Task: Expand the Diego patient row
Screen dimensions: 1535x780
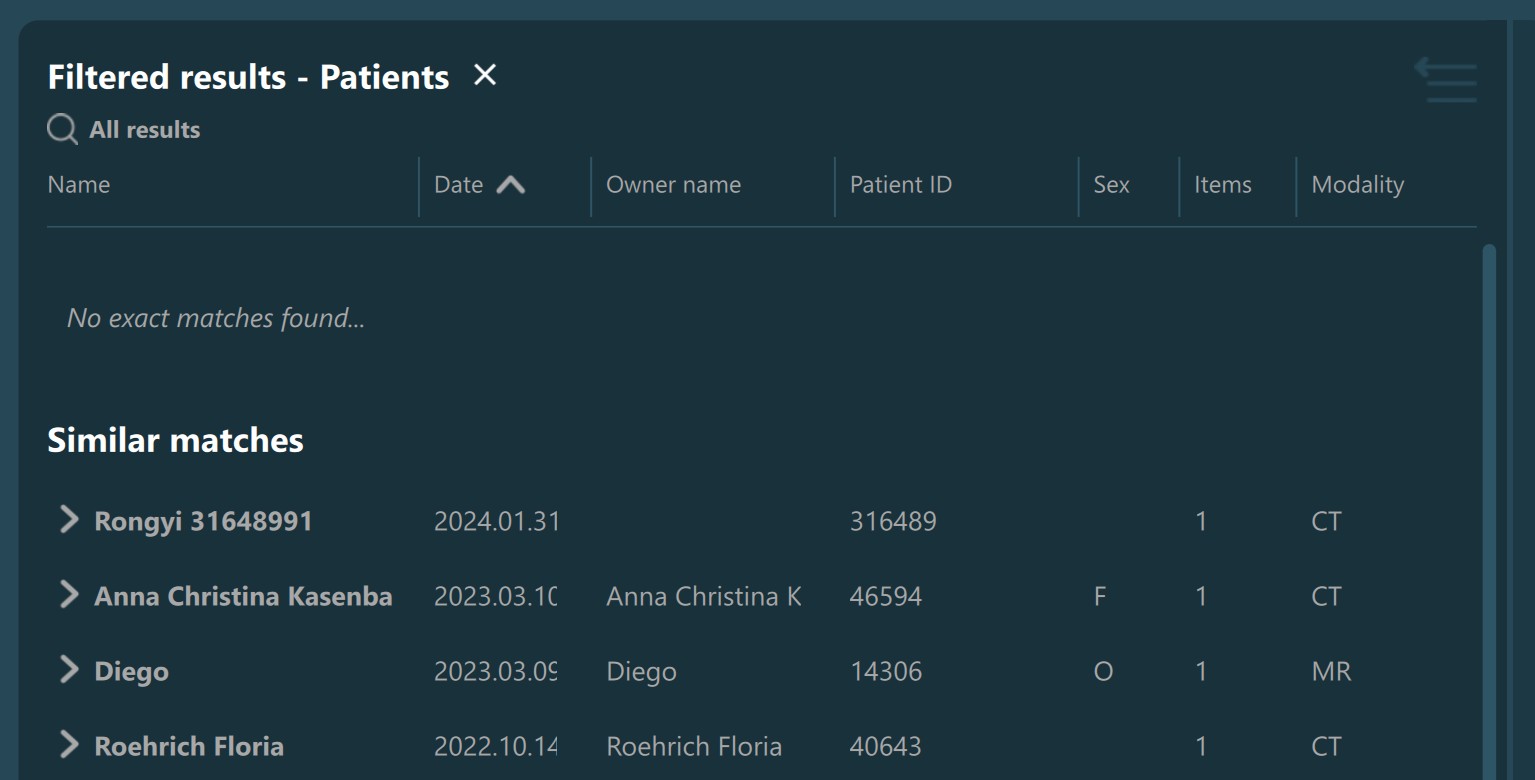Action: [x=69, y=670]
